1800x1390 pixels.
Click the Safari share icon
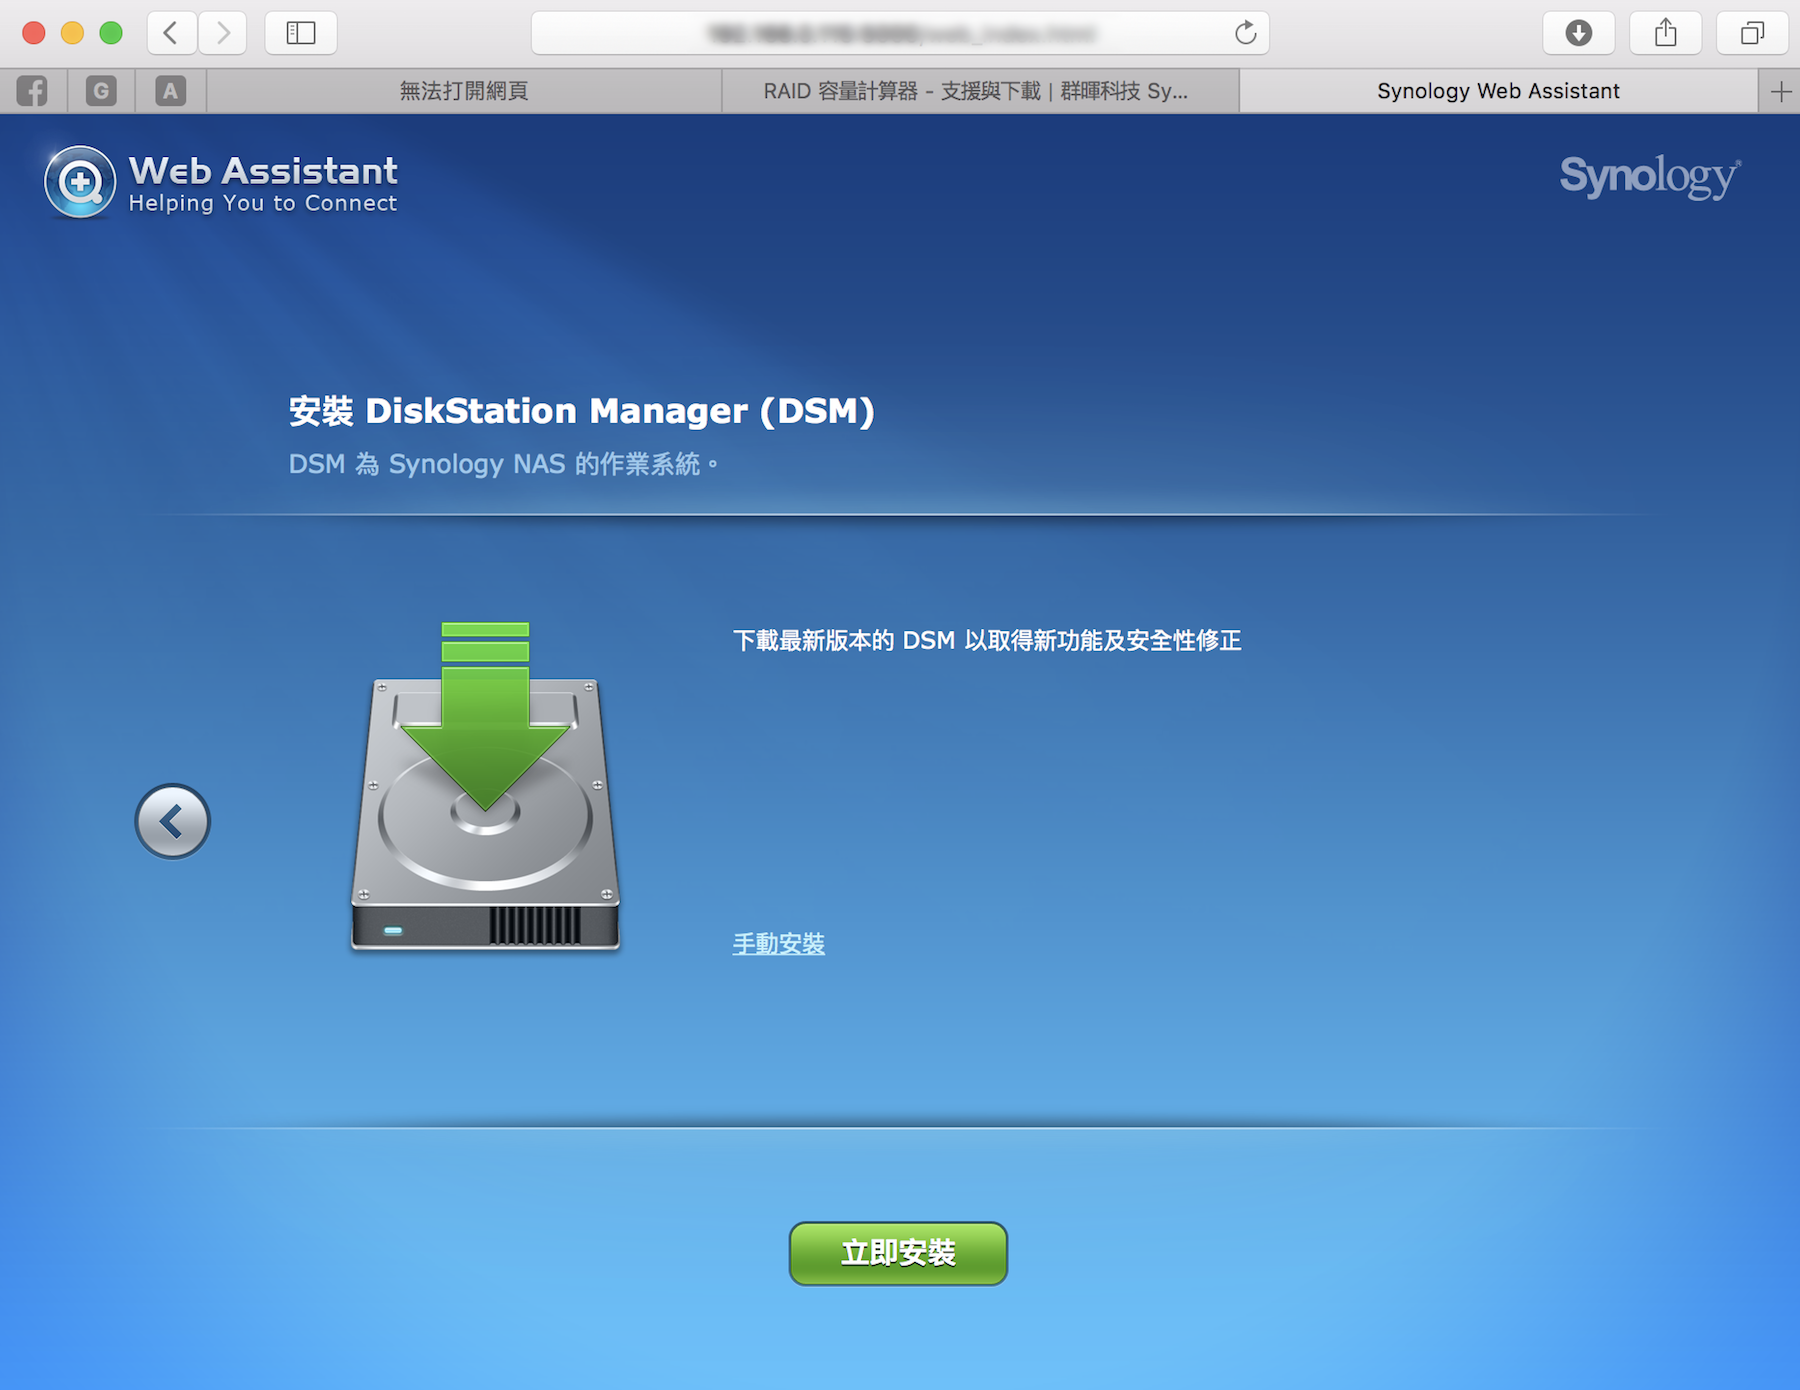(1665, 33)
